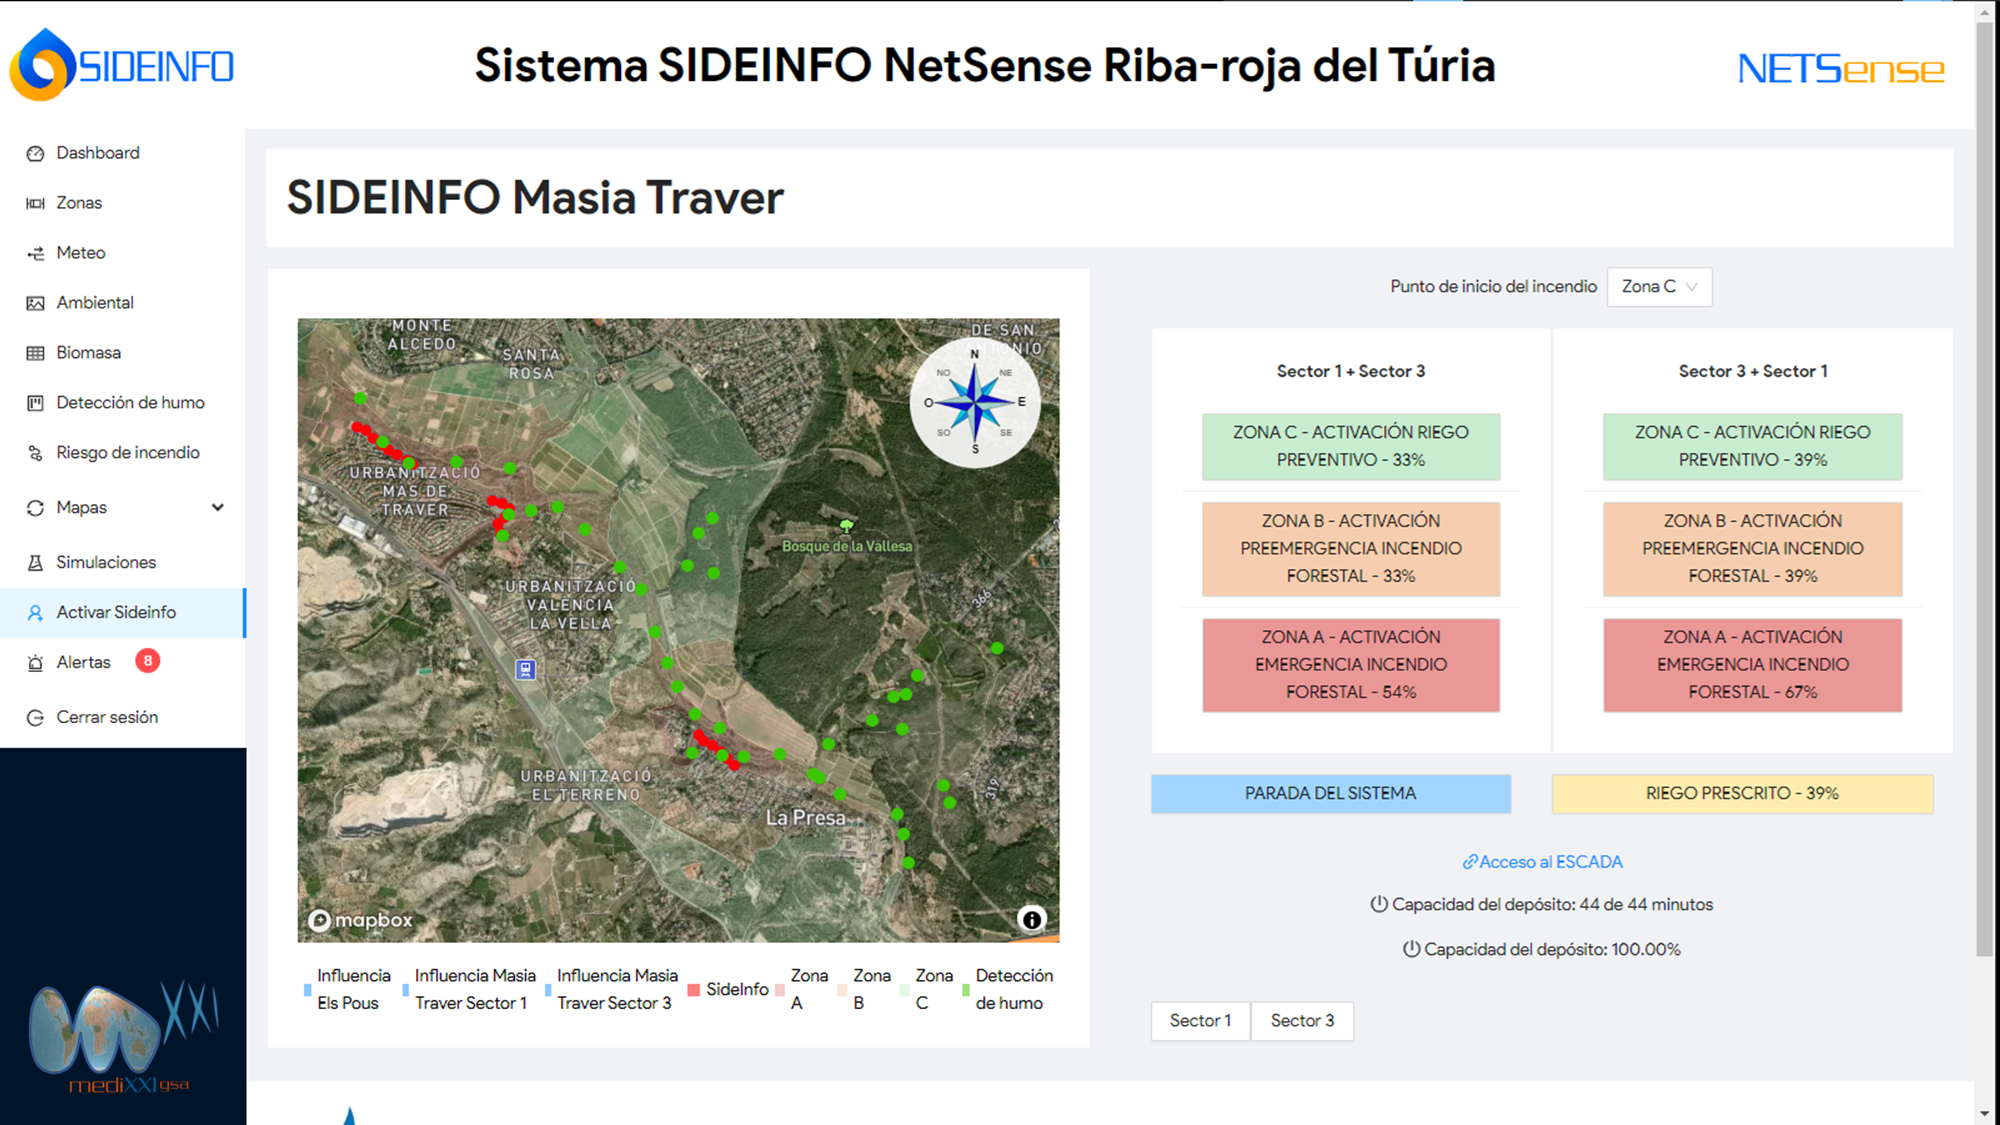Switch to the Sector 3 tab
2000x1125 pixels.
[x=1302, y=1021]
